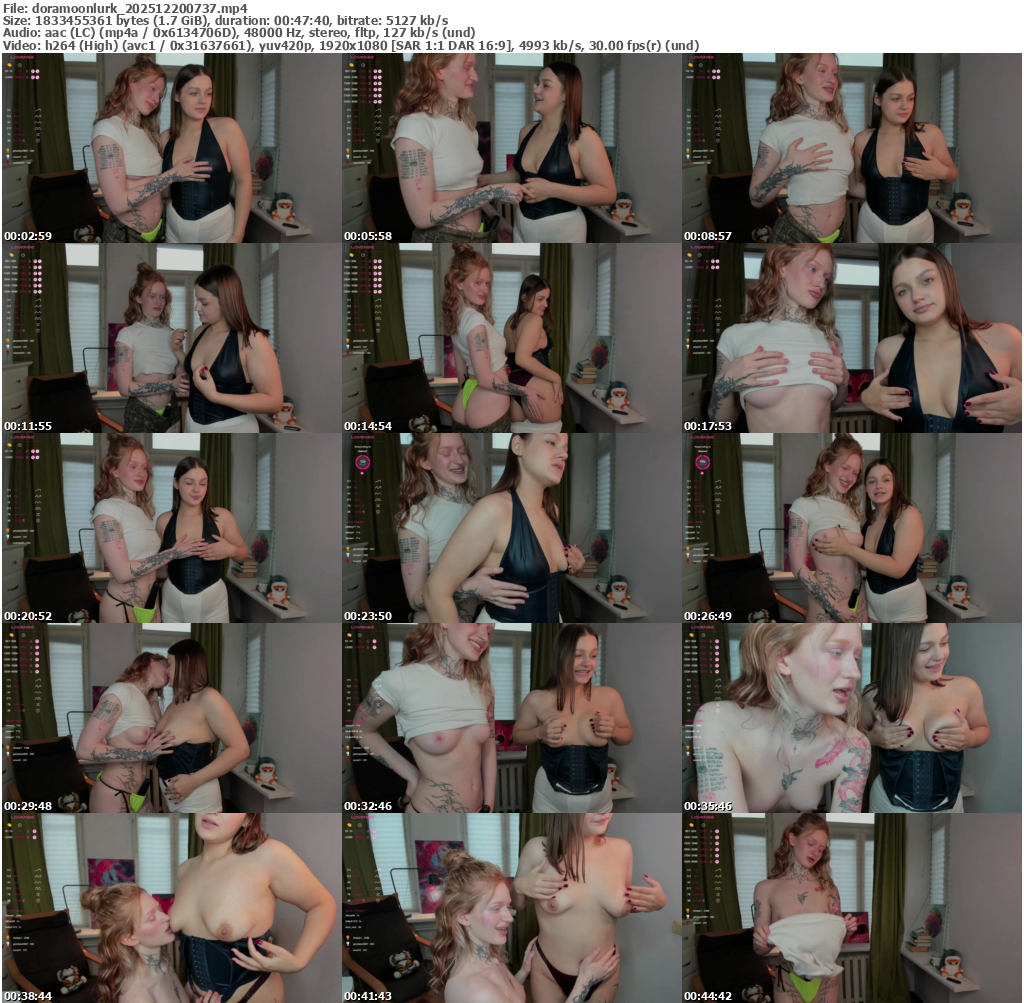Select the thumbnail at 00:35:46
The image size is (1024, 1003).
click(x=852, y=718)
